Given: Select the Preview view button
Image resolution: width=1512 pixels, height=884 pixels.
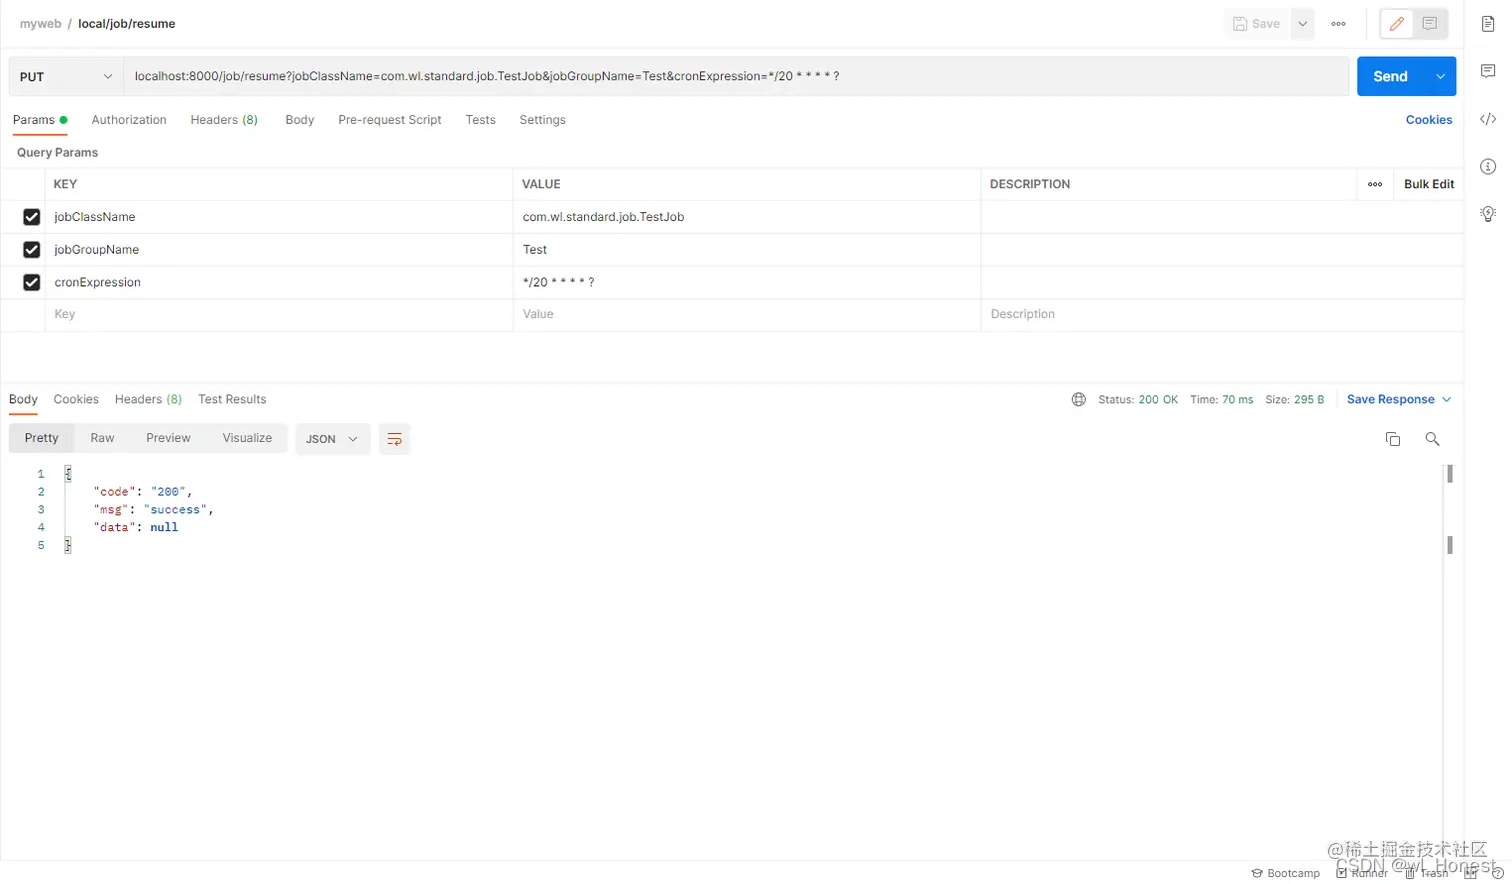Looking at the screenshot, I should (168, 438).
